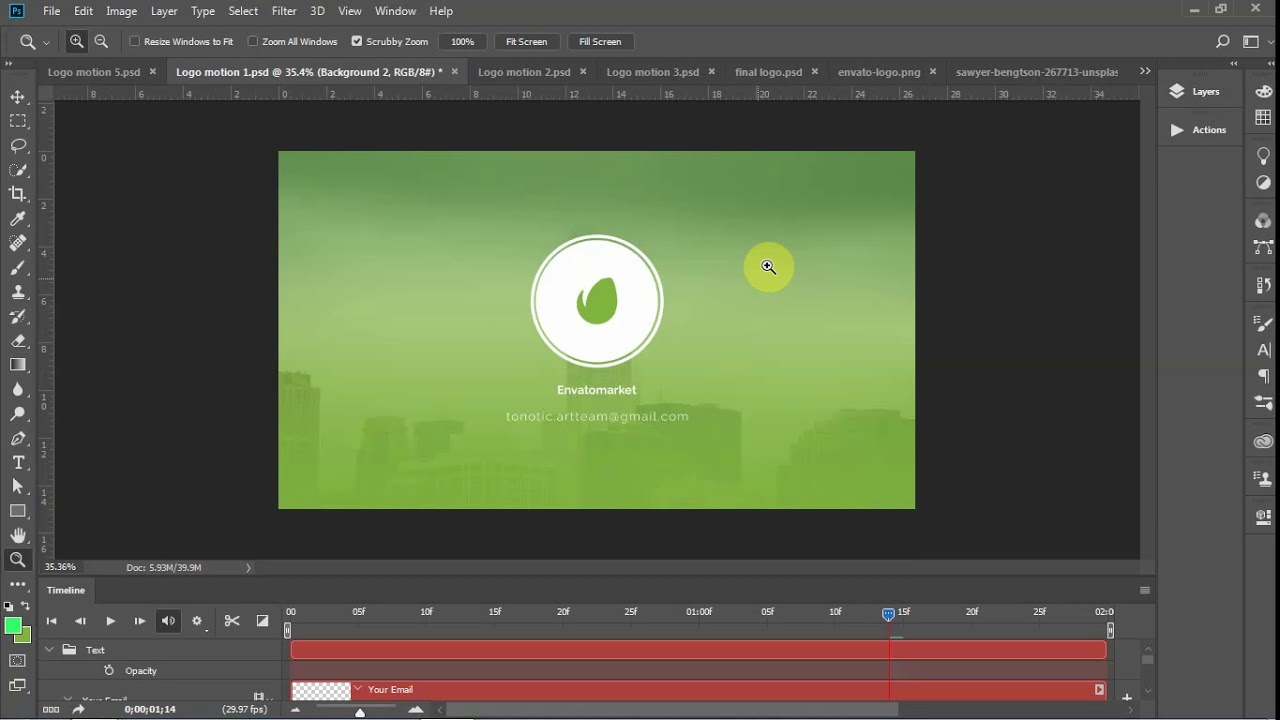Screen dimensions: 1280x720
Task: Split clip at playhead with scissors
Action: tap(232, 621)
